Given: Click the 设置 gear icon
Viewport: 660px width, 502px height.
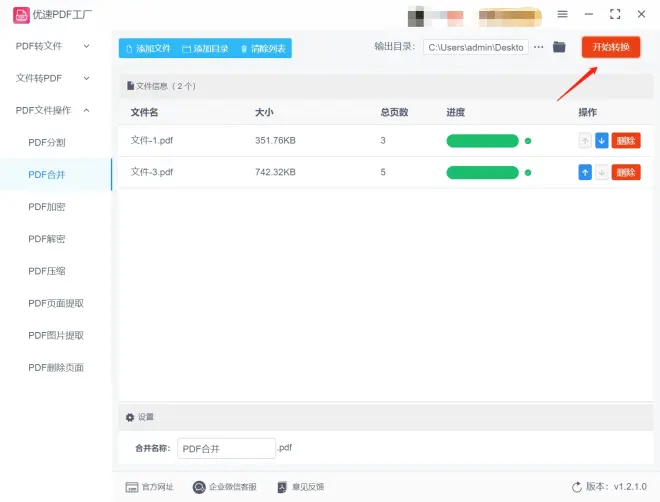Looking at the screenshot, I should point(130,417).
